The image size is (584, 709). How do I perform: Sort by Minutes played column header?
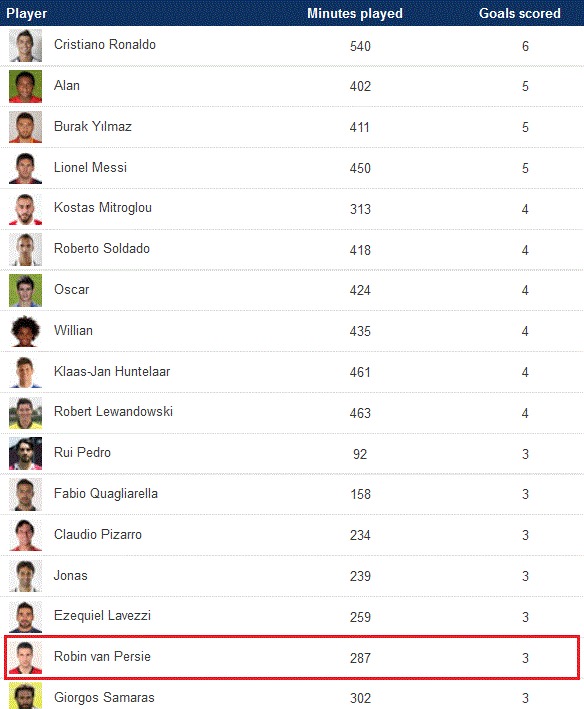click(x=355, y=14)
